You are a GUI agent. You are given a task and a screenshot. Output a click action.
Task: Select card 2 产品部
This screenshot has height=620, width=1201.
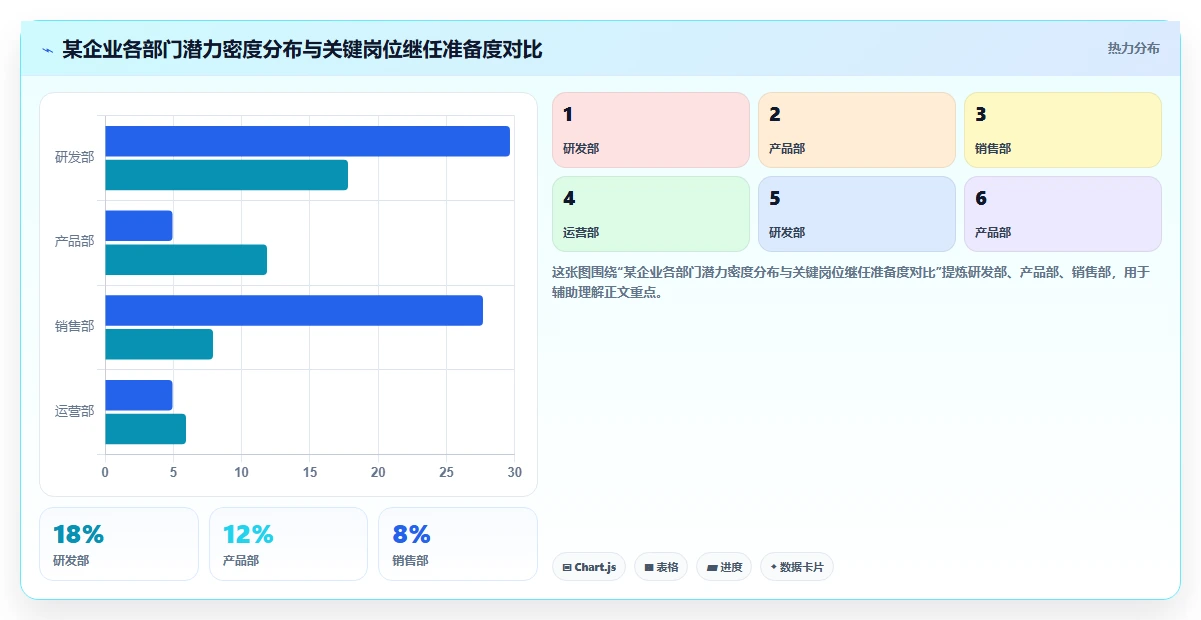[857, 130]
